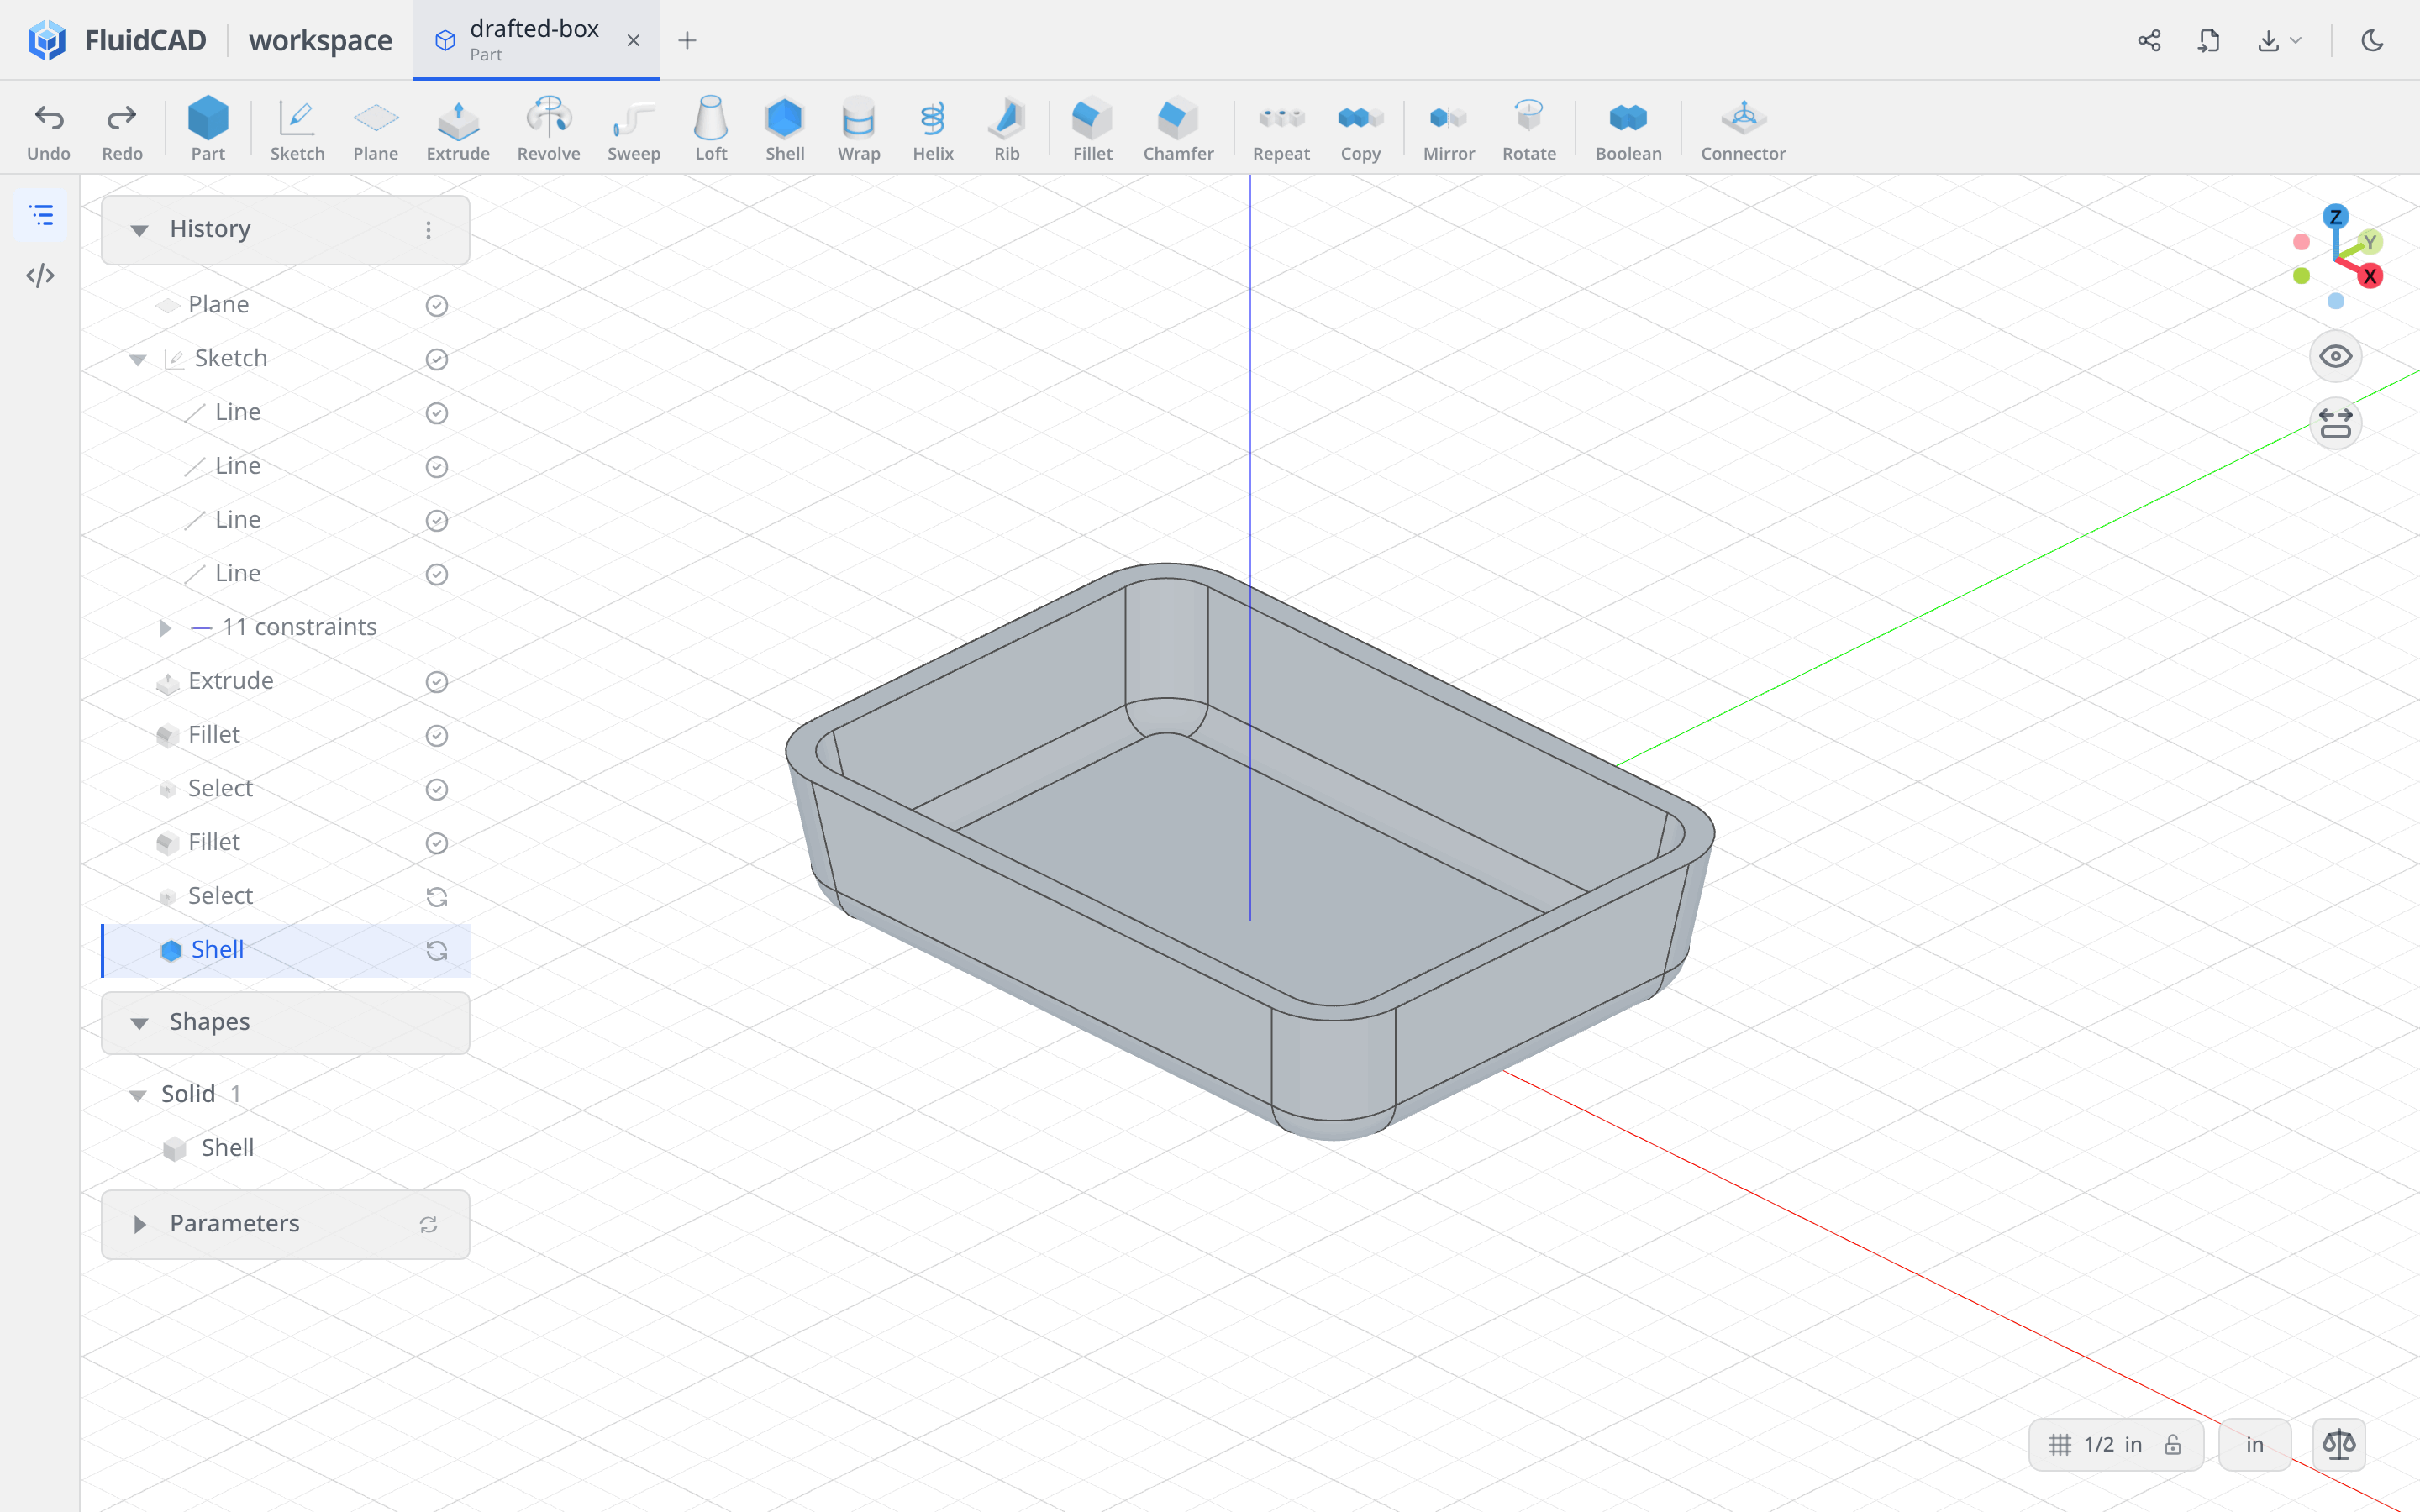The height and width of the screenshot is (1512, 2420).
Task: Refresh the Parameters panel
Action: coord(429,1224)
